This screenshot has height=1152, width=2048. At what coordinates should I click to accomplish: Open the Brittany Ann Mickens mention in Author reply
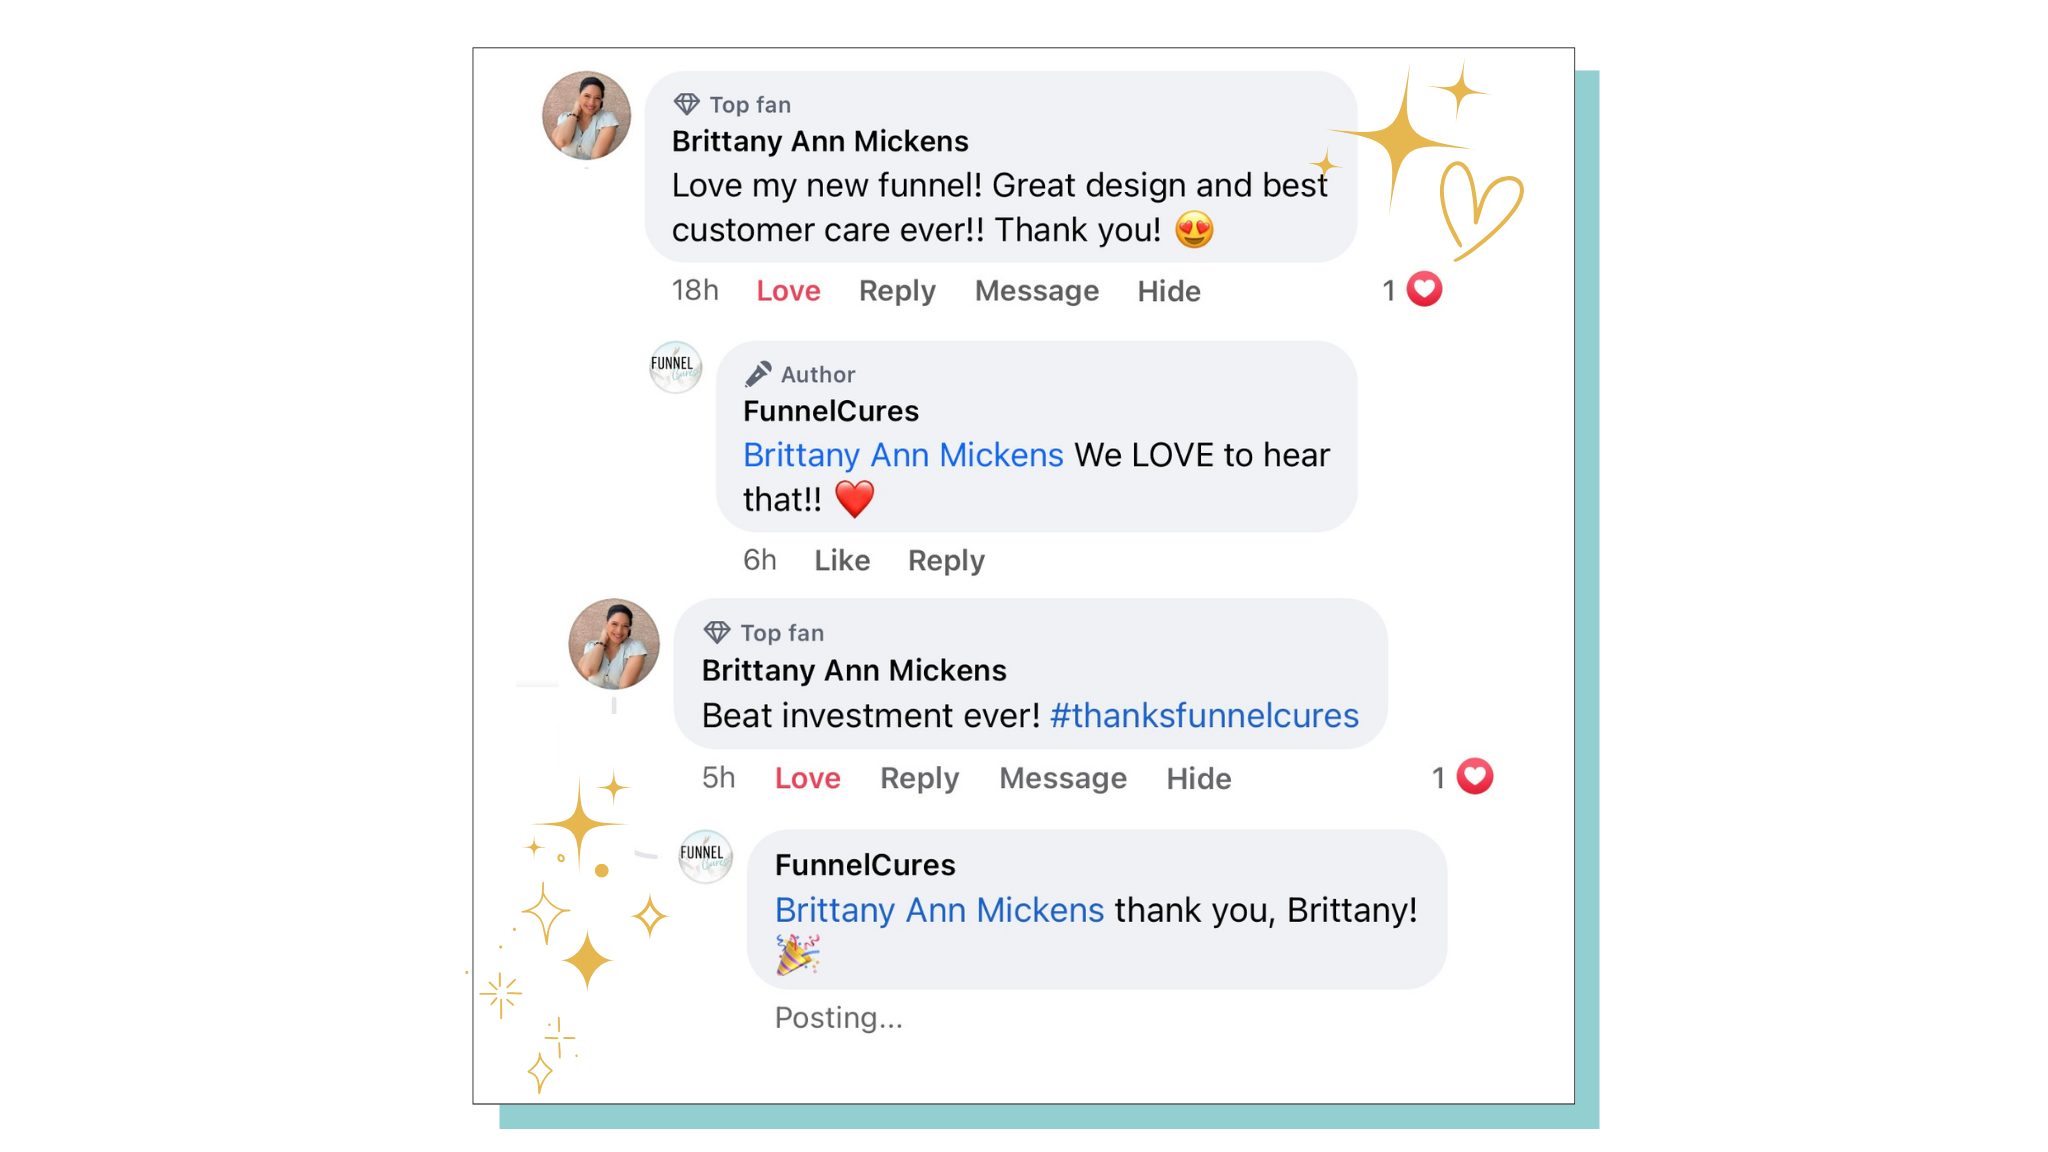click(x=903, y=455)
